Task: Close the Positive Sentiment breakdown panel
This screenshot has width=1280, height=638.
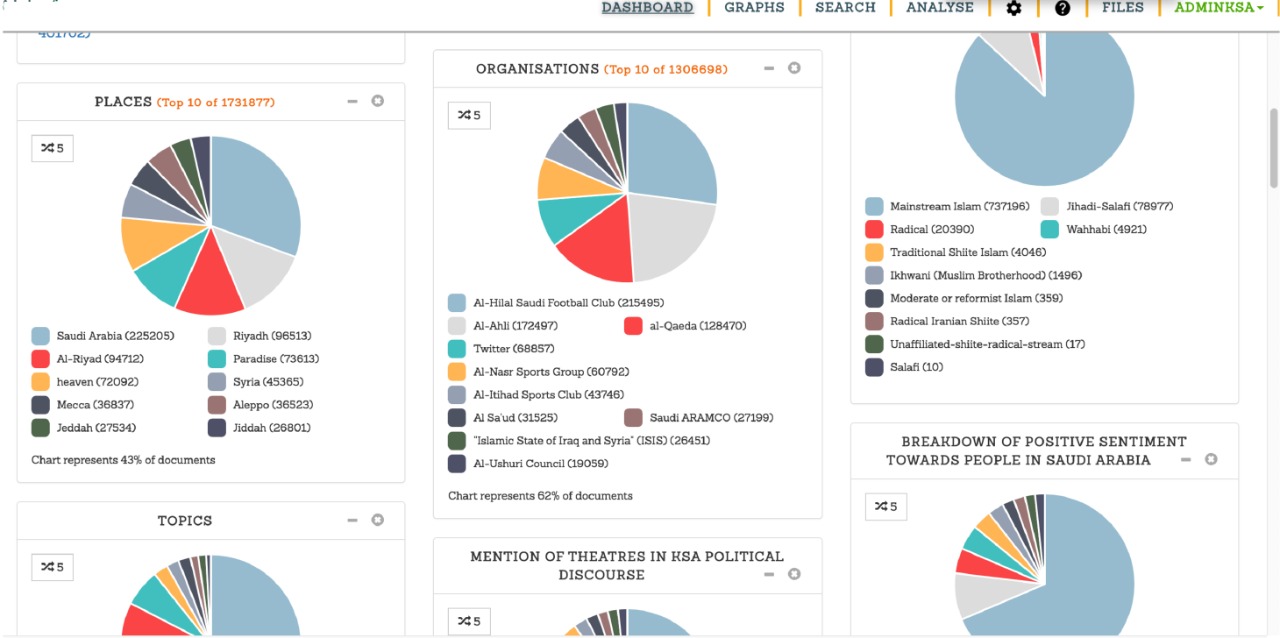Action: pyautogui.click(x=1211, y=459)
